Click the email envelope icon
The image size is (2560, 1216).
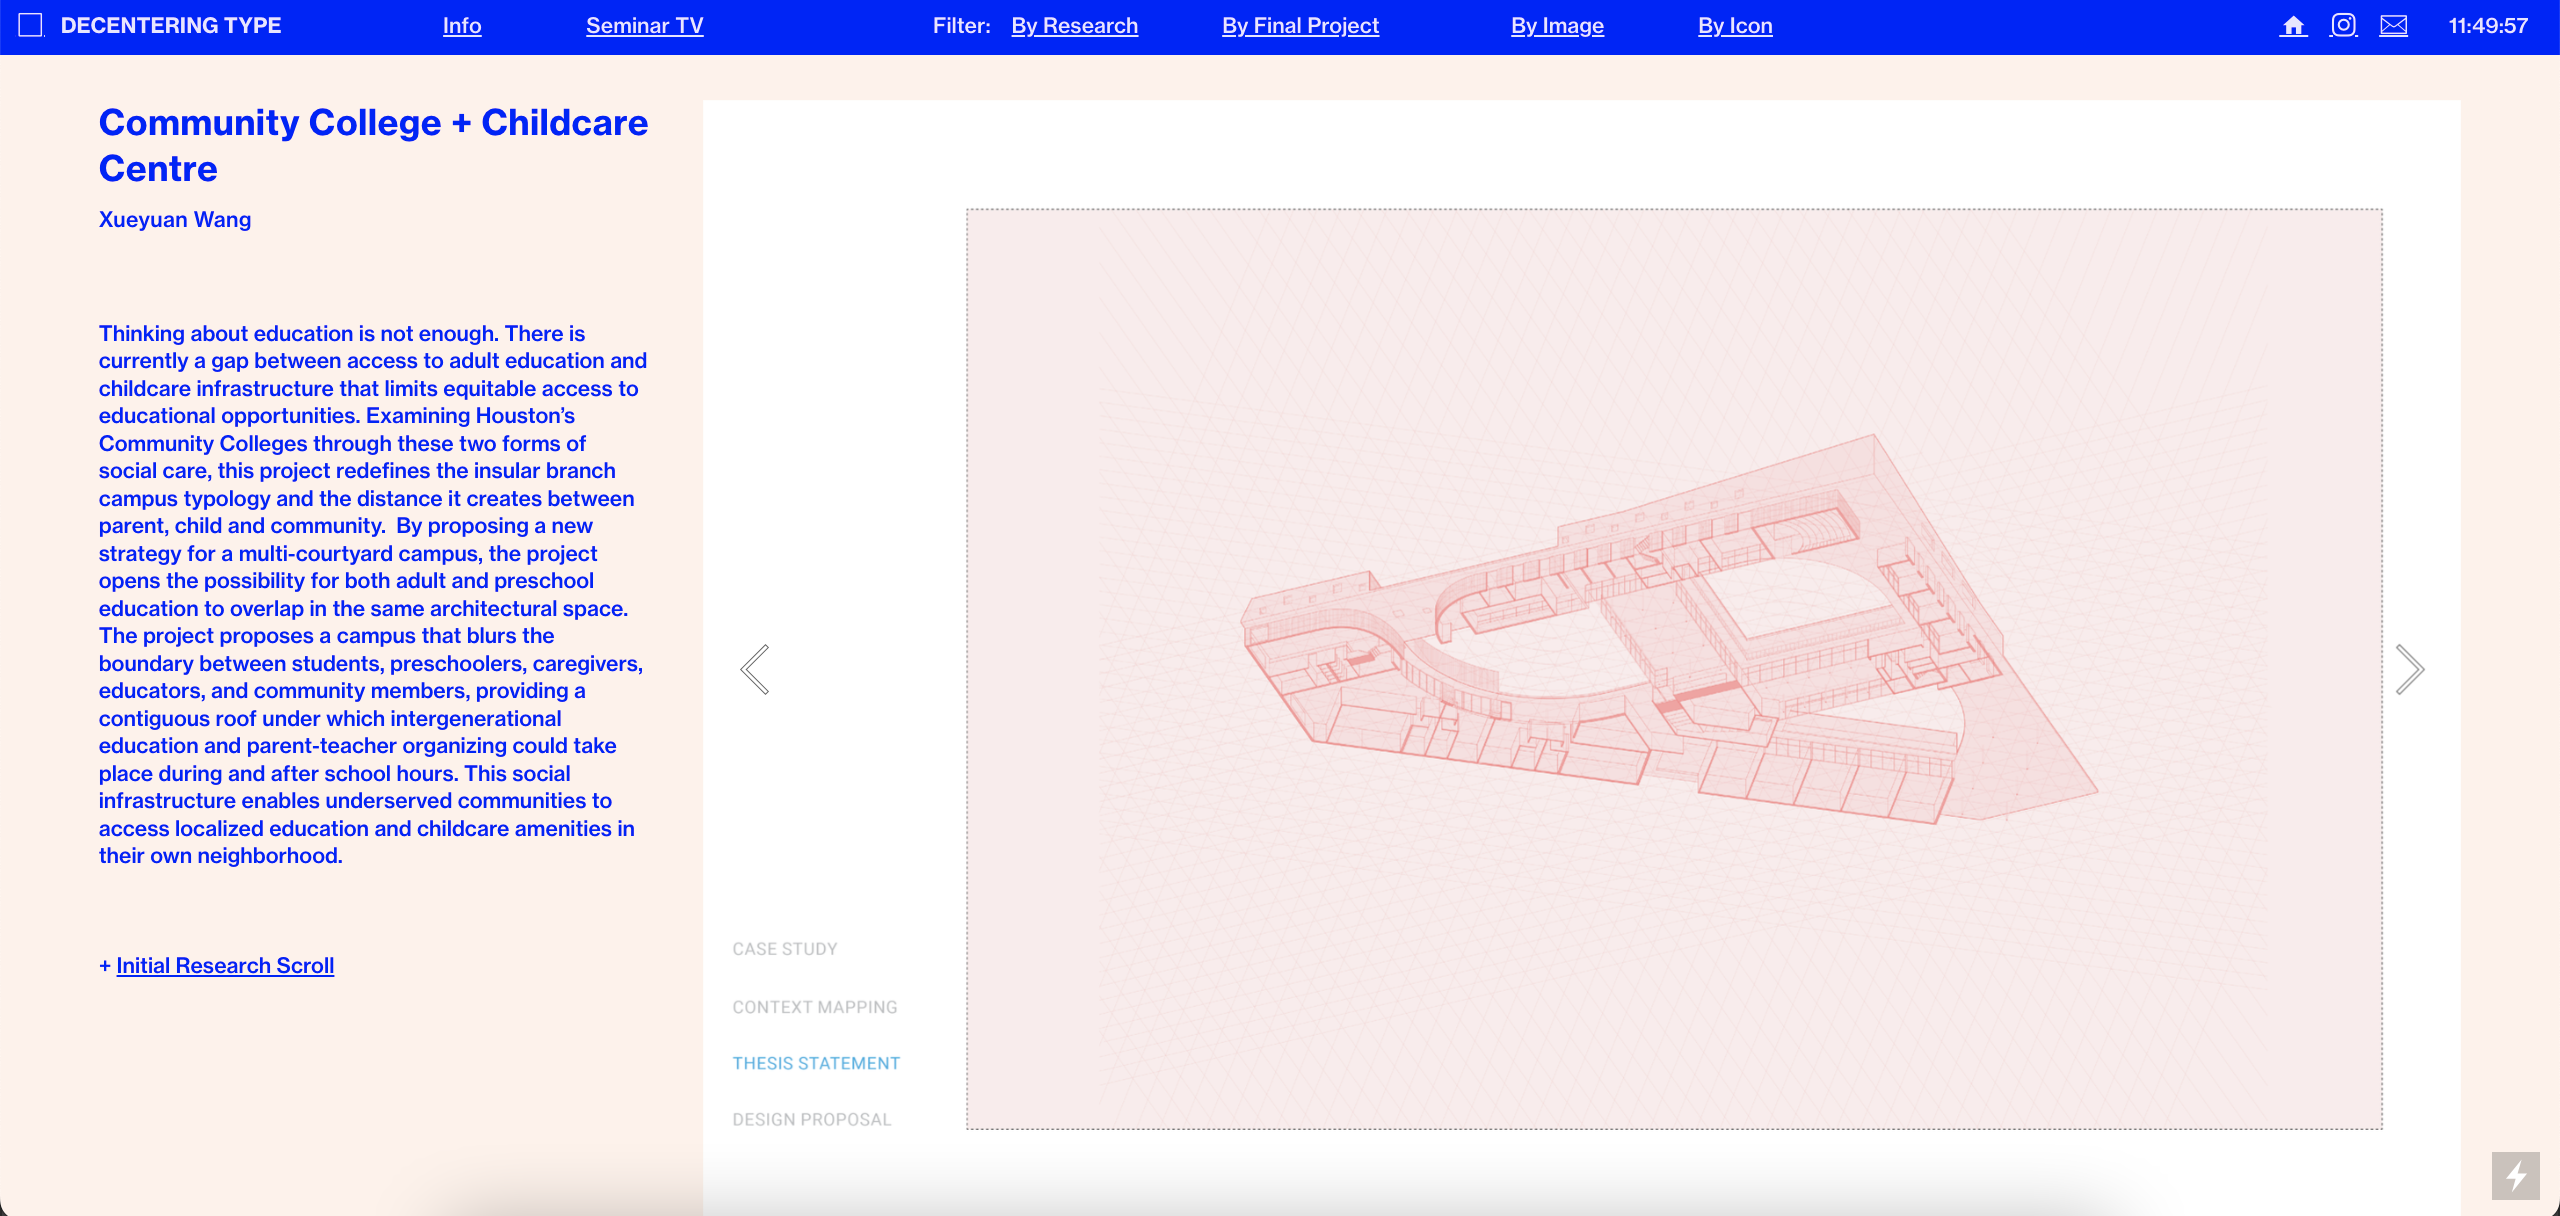[2393, 26]
